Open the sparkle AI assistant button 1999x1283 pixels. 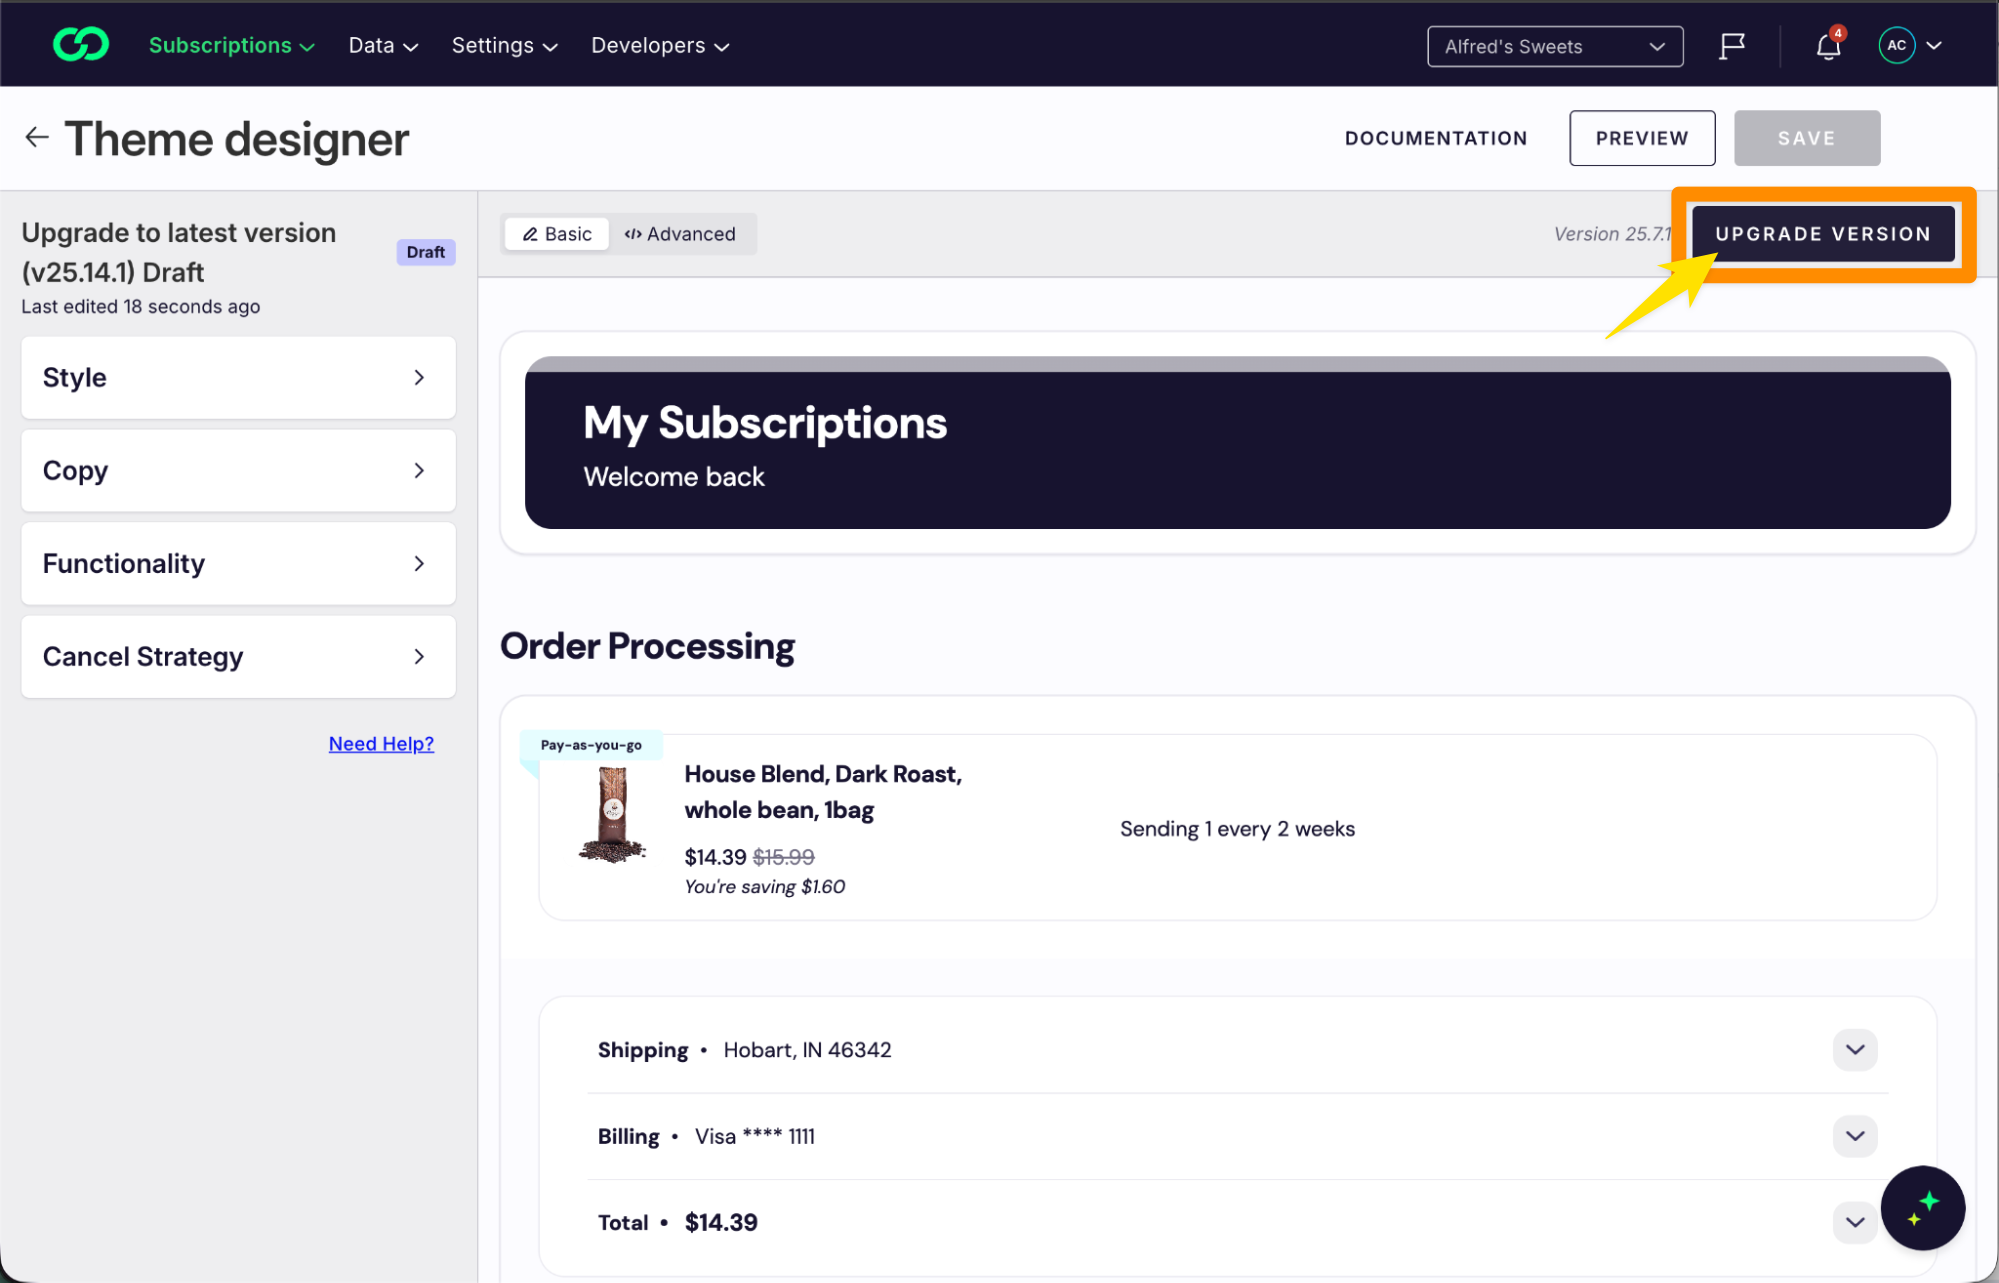point(1921,1208)
